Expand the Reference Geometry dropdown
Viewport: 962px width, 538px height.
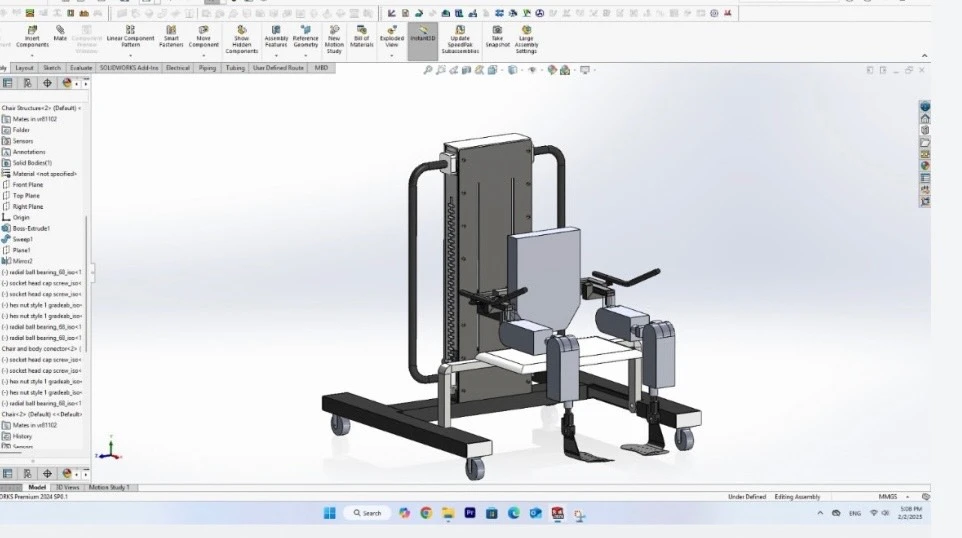[x=305, y=38]
